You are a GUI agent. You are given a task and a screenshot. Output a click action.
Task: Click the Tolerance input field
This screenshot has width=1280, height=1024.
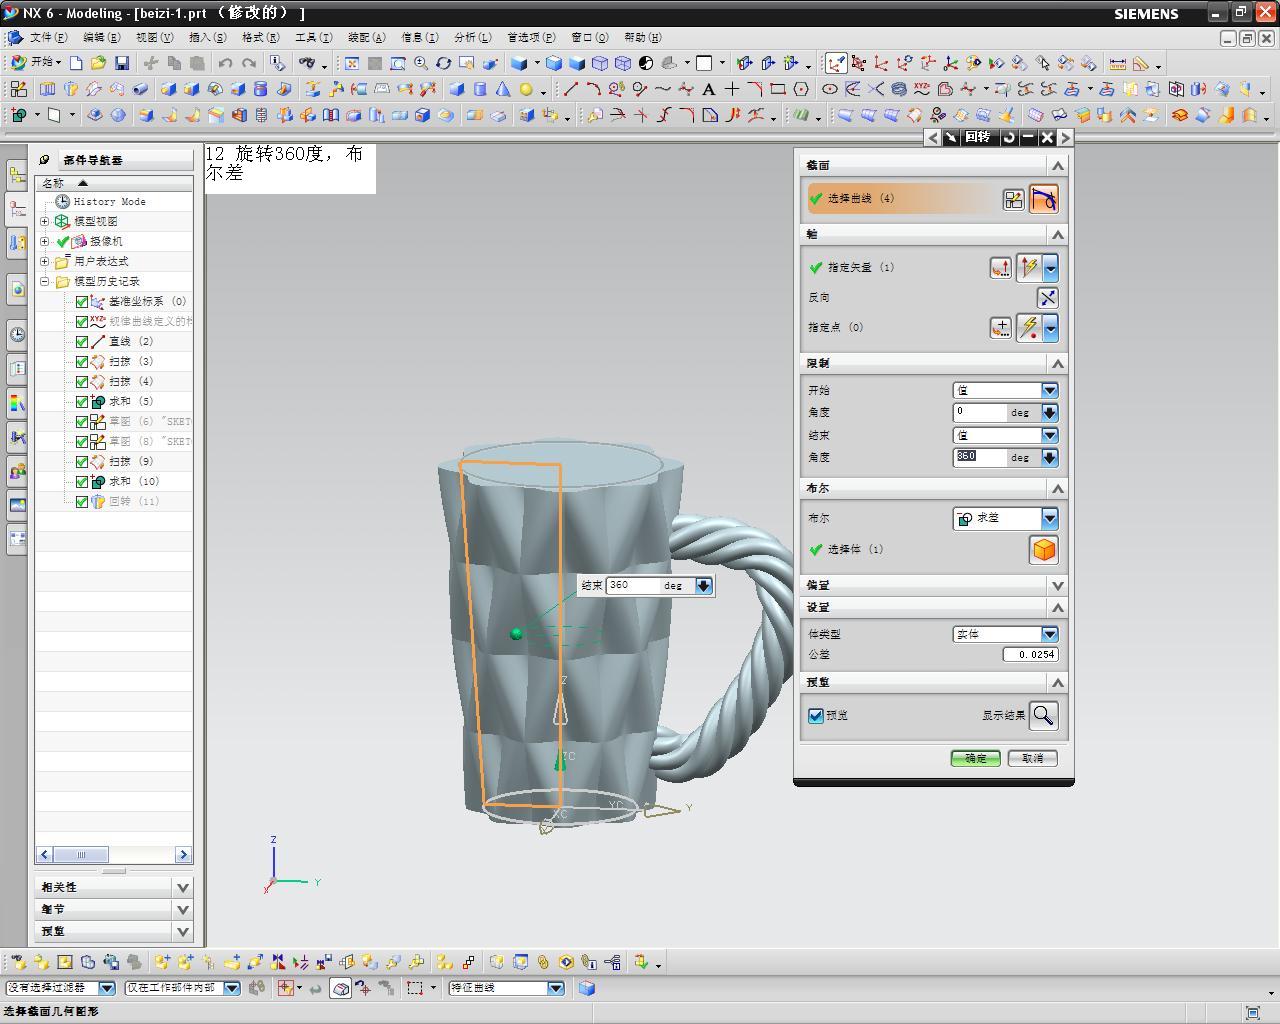coord(1031,654)
